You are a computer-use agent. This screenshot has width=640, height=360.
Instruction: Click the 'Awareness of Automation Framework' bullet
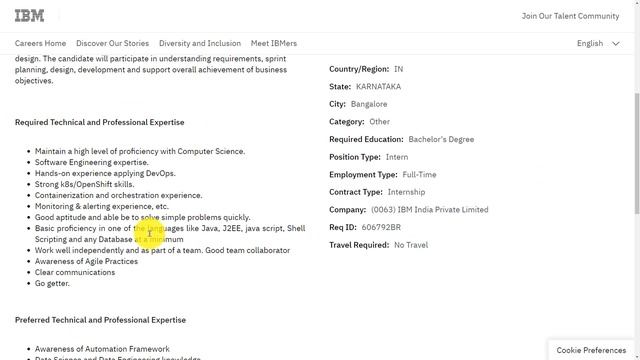(102, 349)
